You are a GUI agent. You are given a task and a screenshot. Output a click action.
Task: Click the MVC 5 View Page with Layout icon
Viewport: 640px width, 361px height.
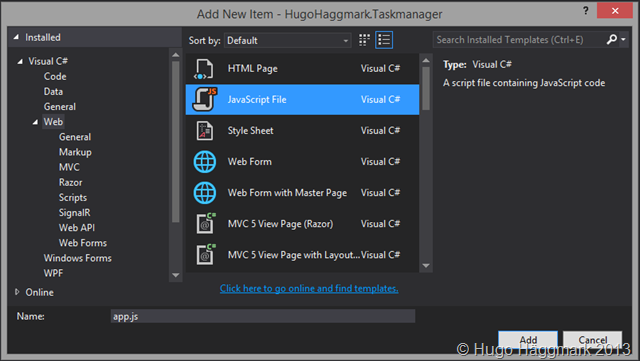[205, 254]
